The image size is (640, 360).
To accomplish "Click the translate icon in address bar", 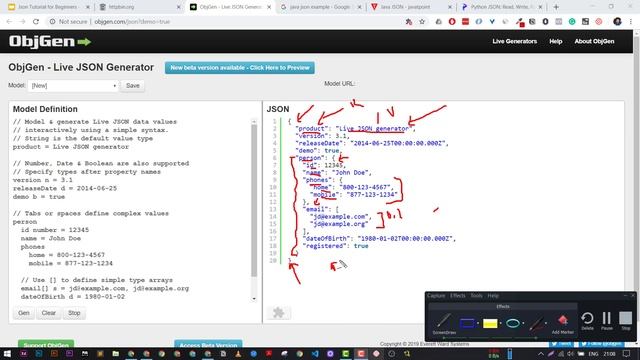I will pyautogui.click(x=409, y=22).
